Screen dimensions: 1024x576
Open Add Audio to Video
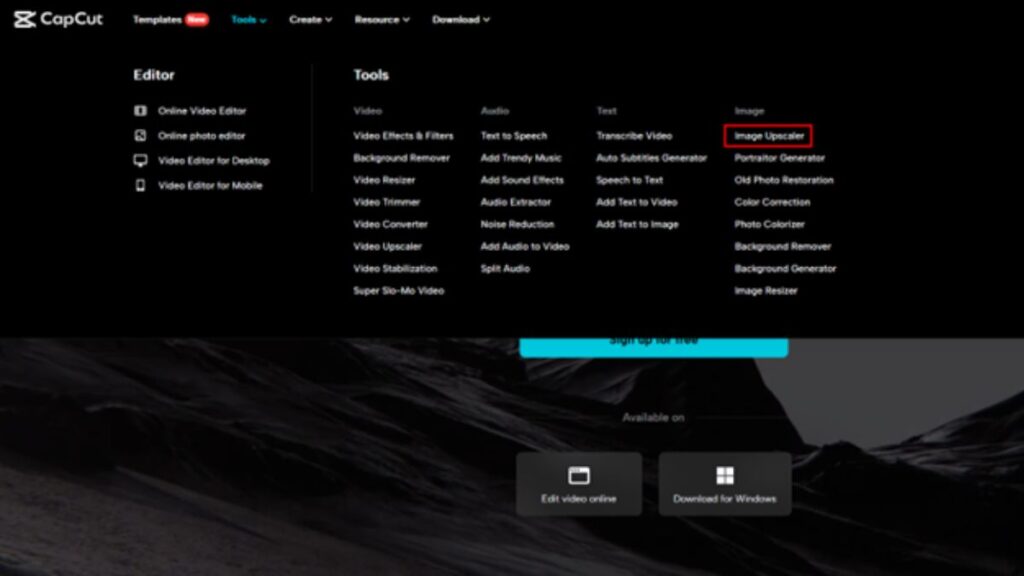click(525, 246)
